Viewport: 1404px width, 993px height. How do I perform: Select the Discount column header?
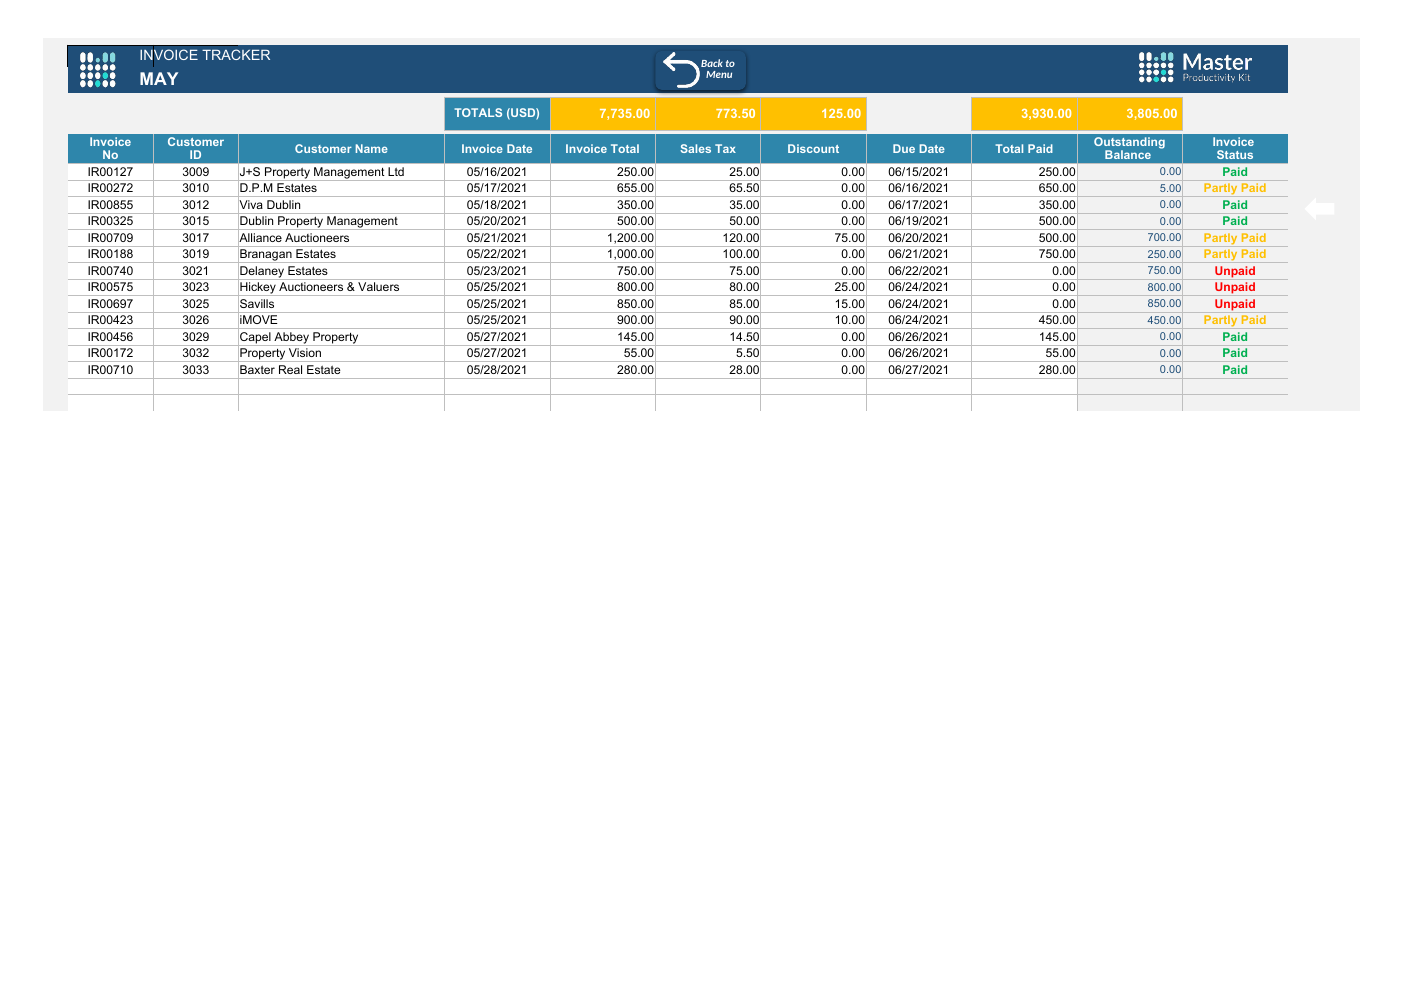coord(813,149)
